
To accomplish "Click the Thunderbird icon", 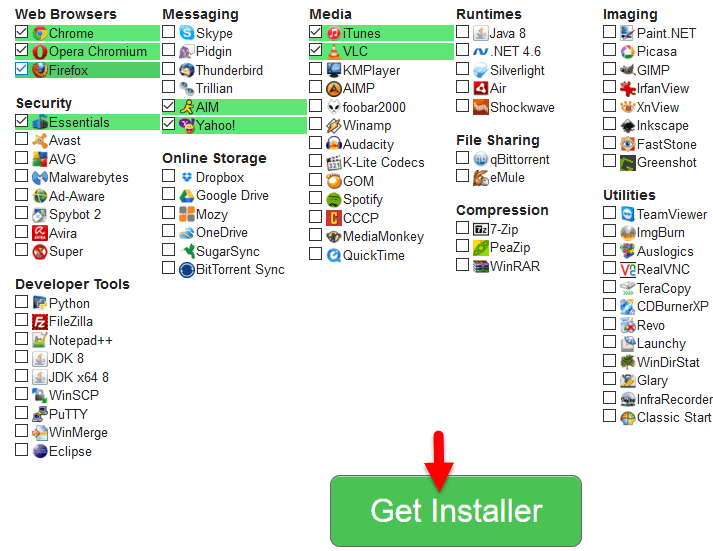I will coord(187,70).
